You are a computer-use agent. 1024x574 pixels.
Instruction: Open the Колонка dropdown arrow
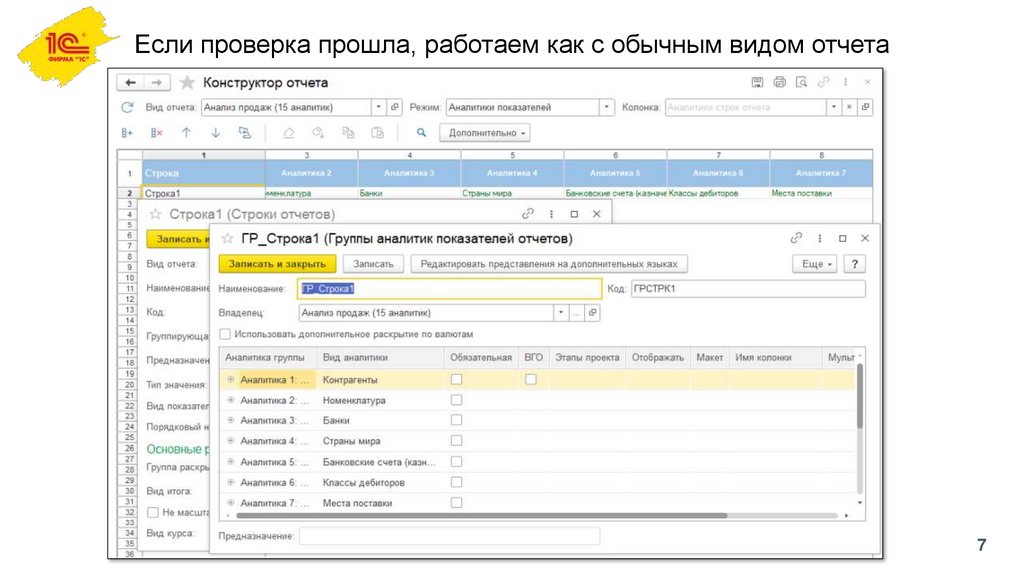coord(833,107)
